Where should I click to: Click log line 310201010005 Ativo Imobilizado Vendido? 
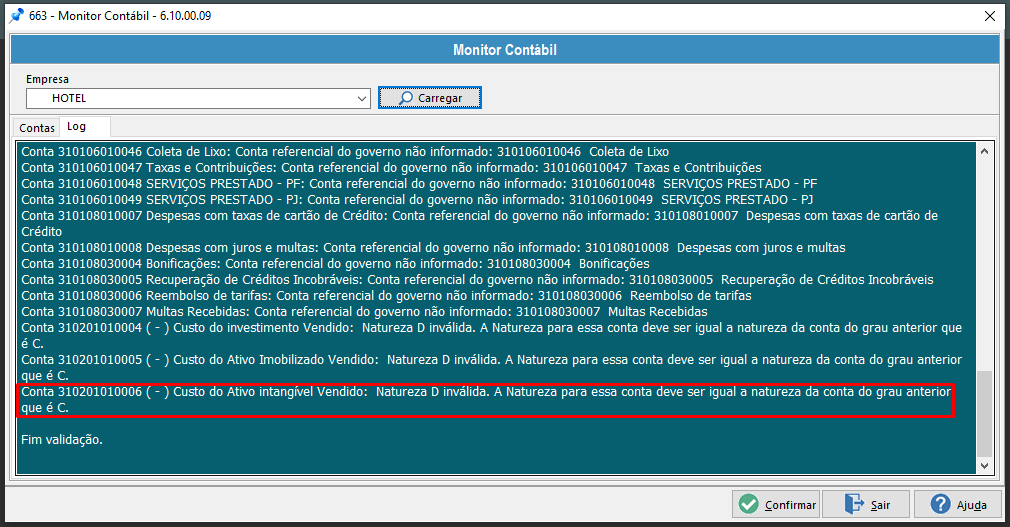pyautogui.click(x=491, y=367)
